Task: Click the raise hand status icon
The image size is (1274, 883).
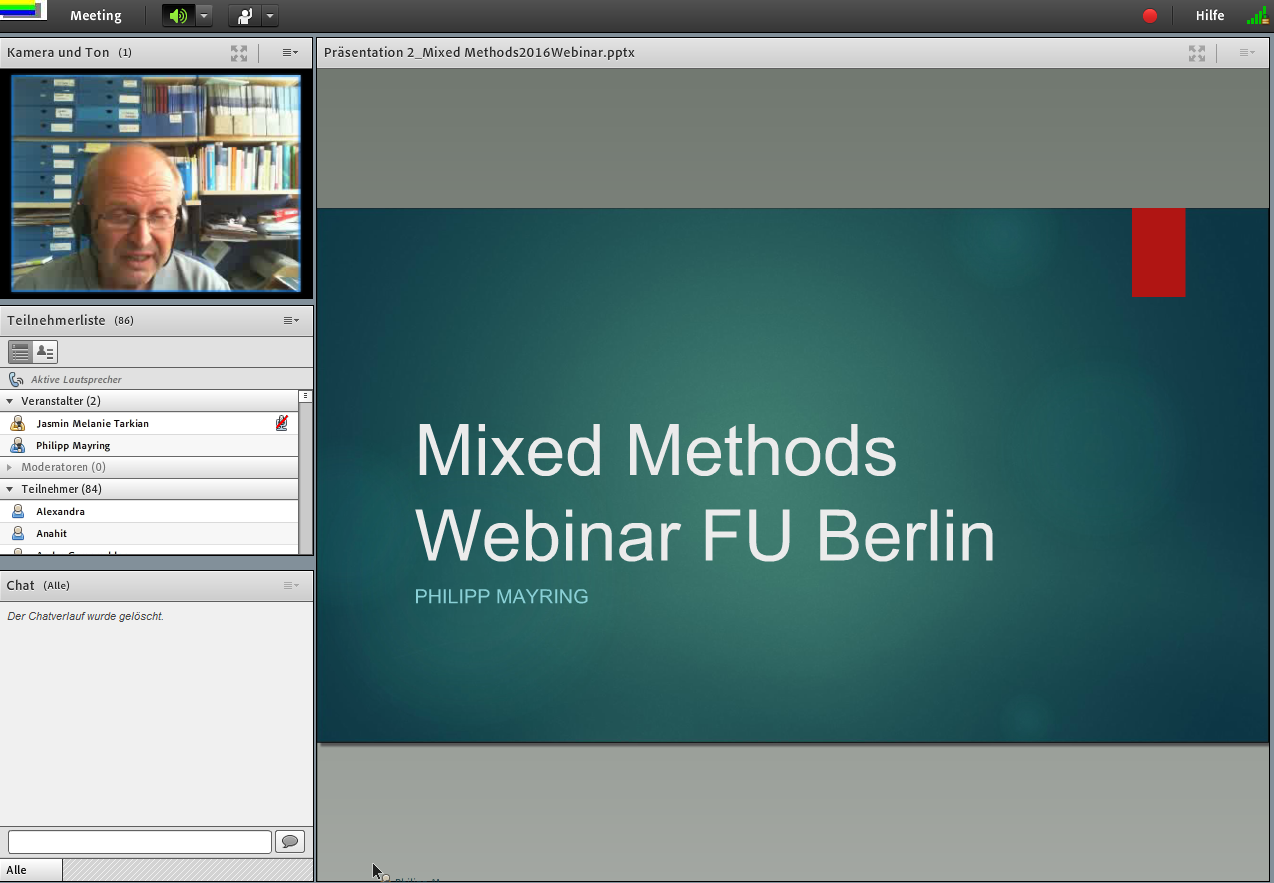Action: [245, 15]
